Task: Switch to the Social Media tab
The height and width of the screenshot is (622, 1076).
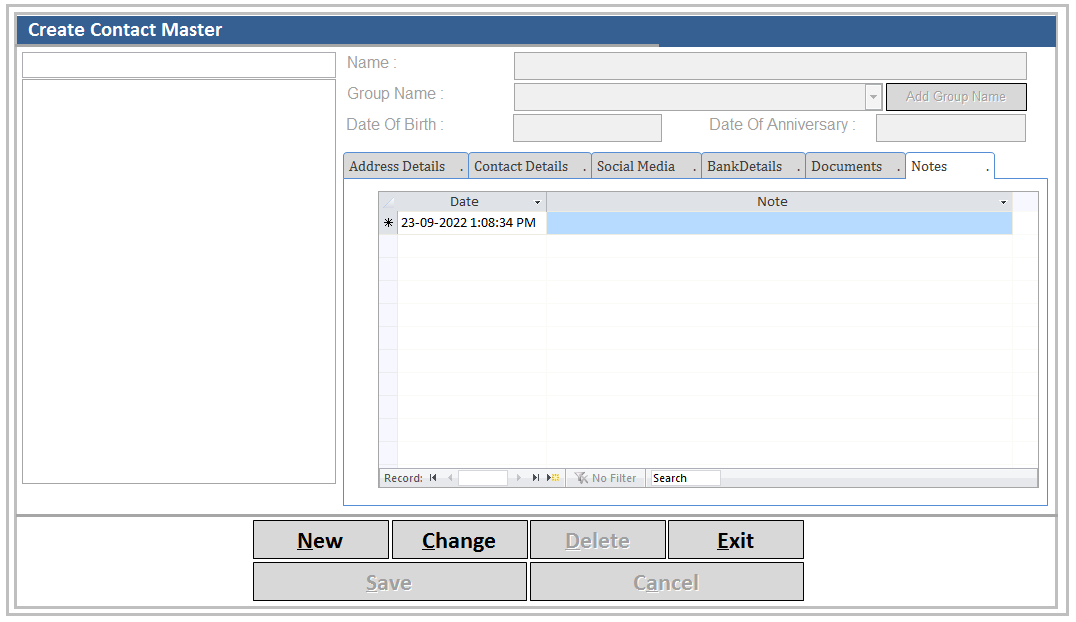Action: click(636, 166)
